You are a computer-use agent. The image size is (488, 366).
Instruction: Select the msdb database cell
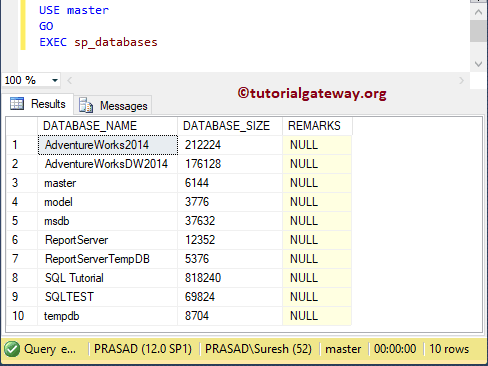point(108,221)
